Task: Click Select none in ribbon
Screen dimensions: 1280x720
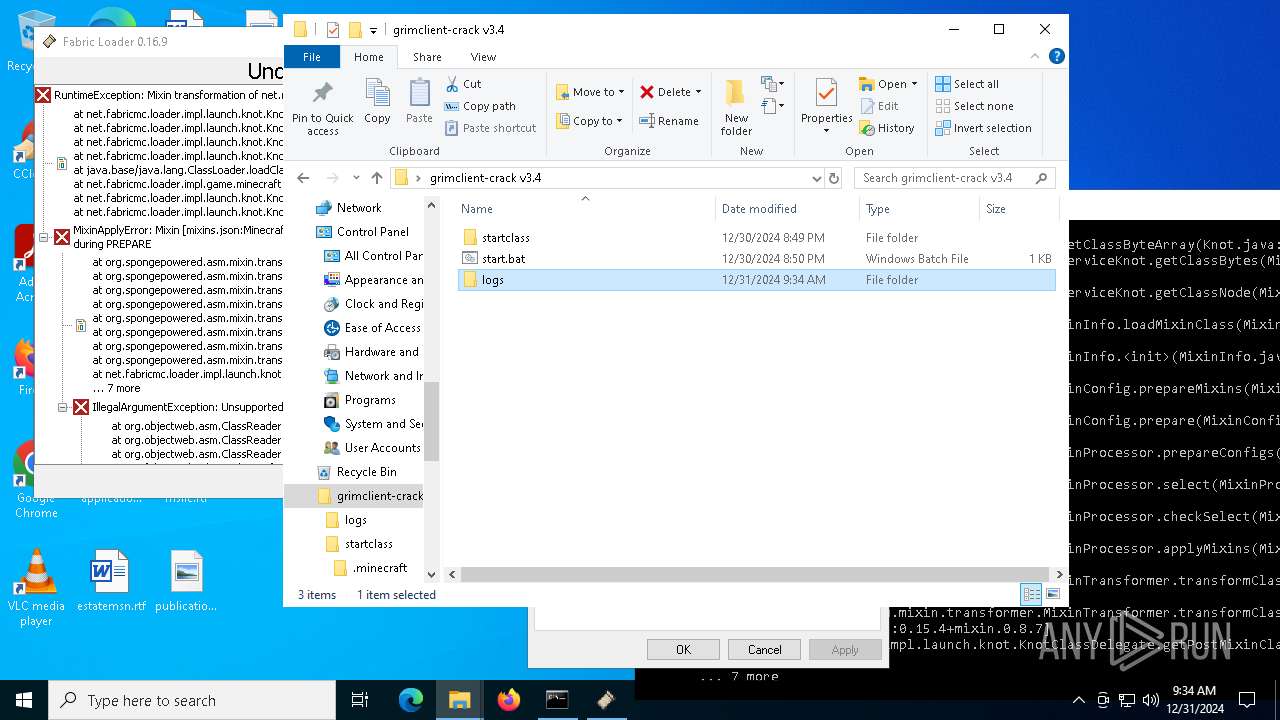Action: click(x=974, y=106)
